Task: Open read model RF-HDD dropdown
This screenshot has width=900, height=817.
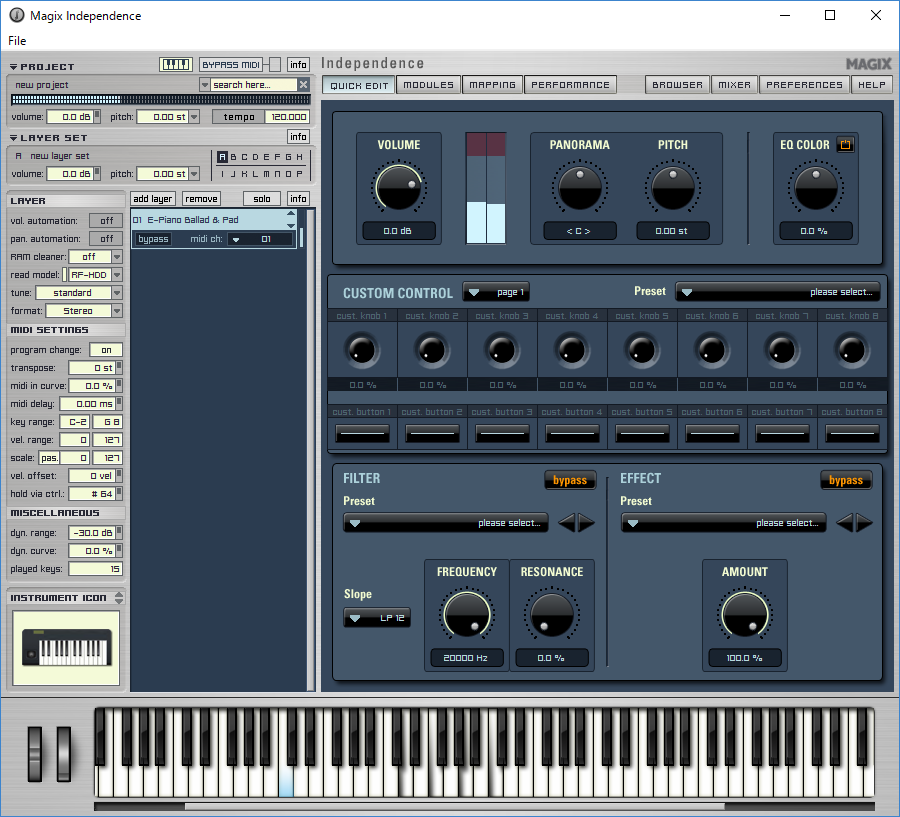Action: (x=117, y=274)
